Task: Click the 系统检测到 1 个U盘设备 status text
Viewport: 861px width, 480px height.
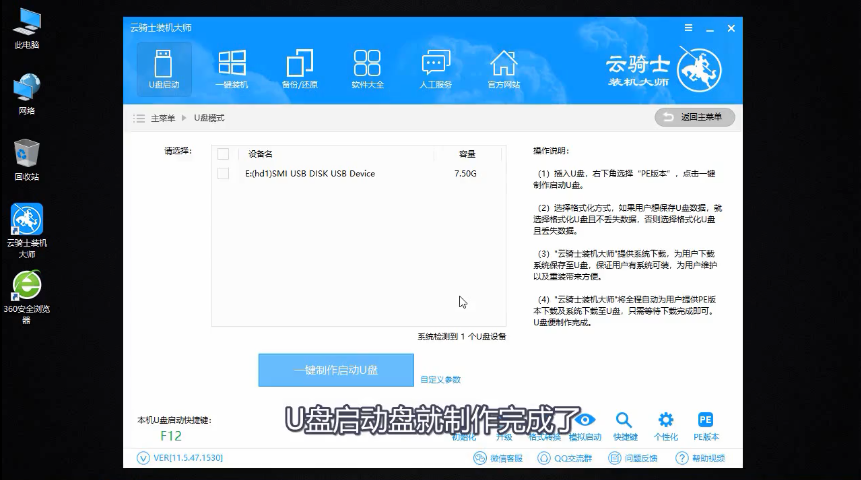Action: click(x=462, y=336)
